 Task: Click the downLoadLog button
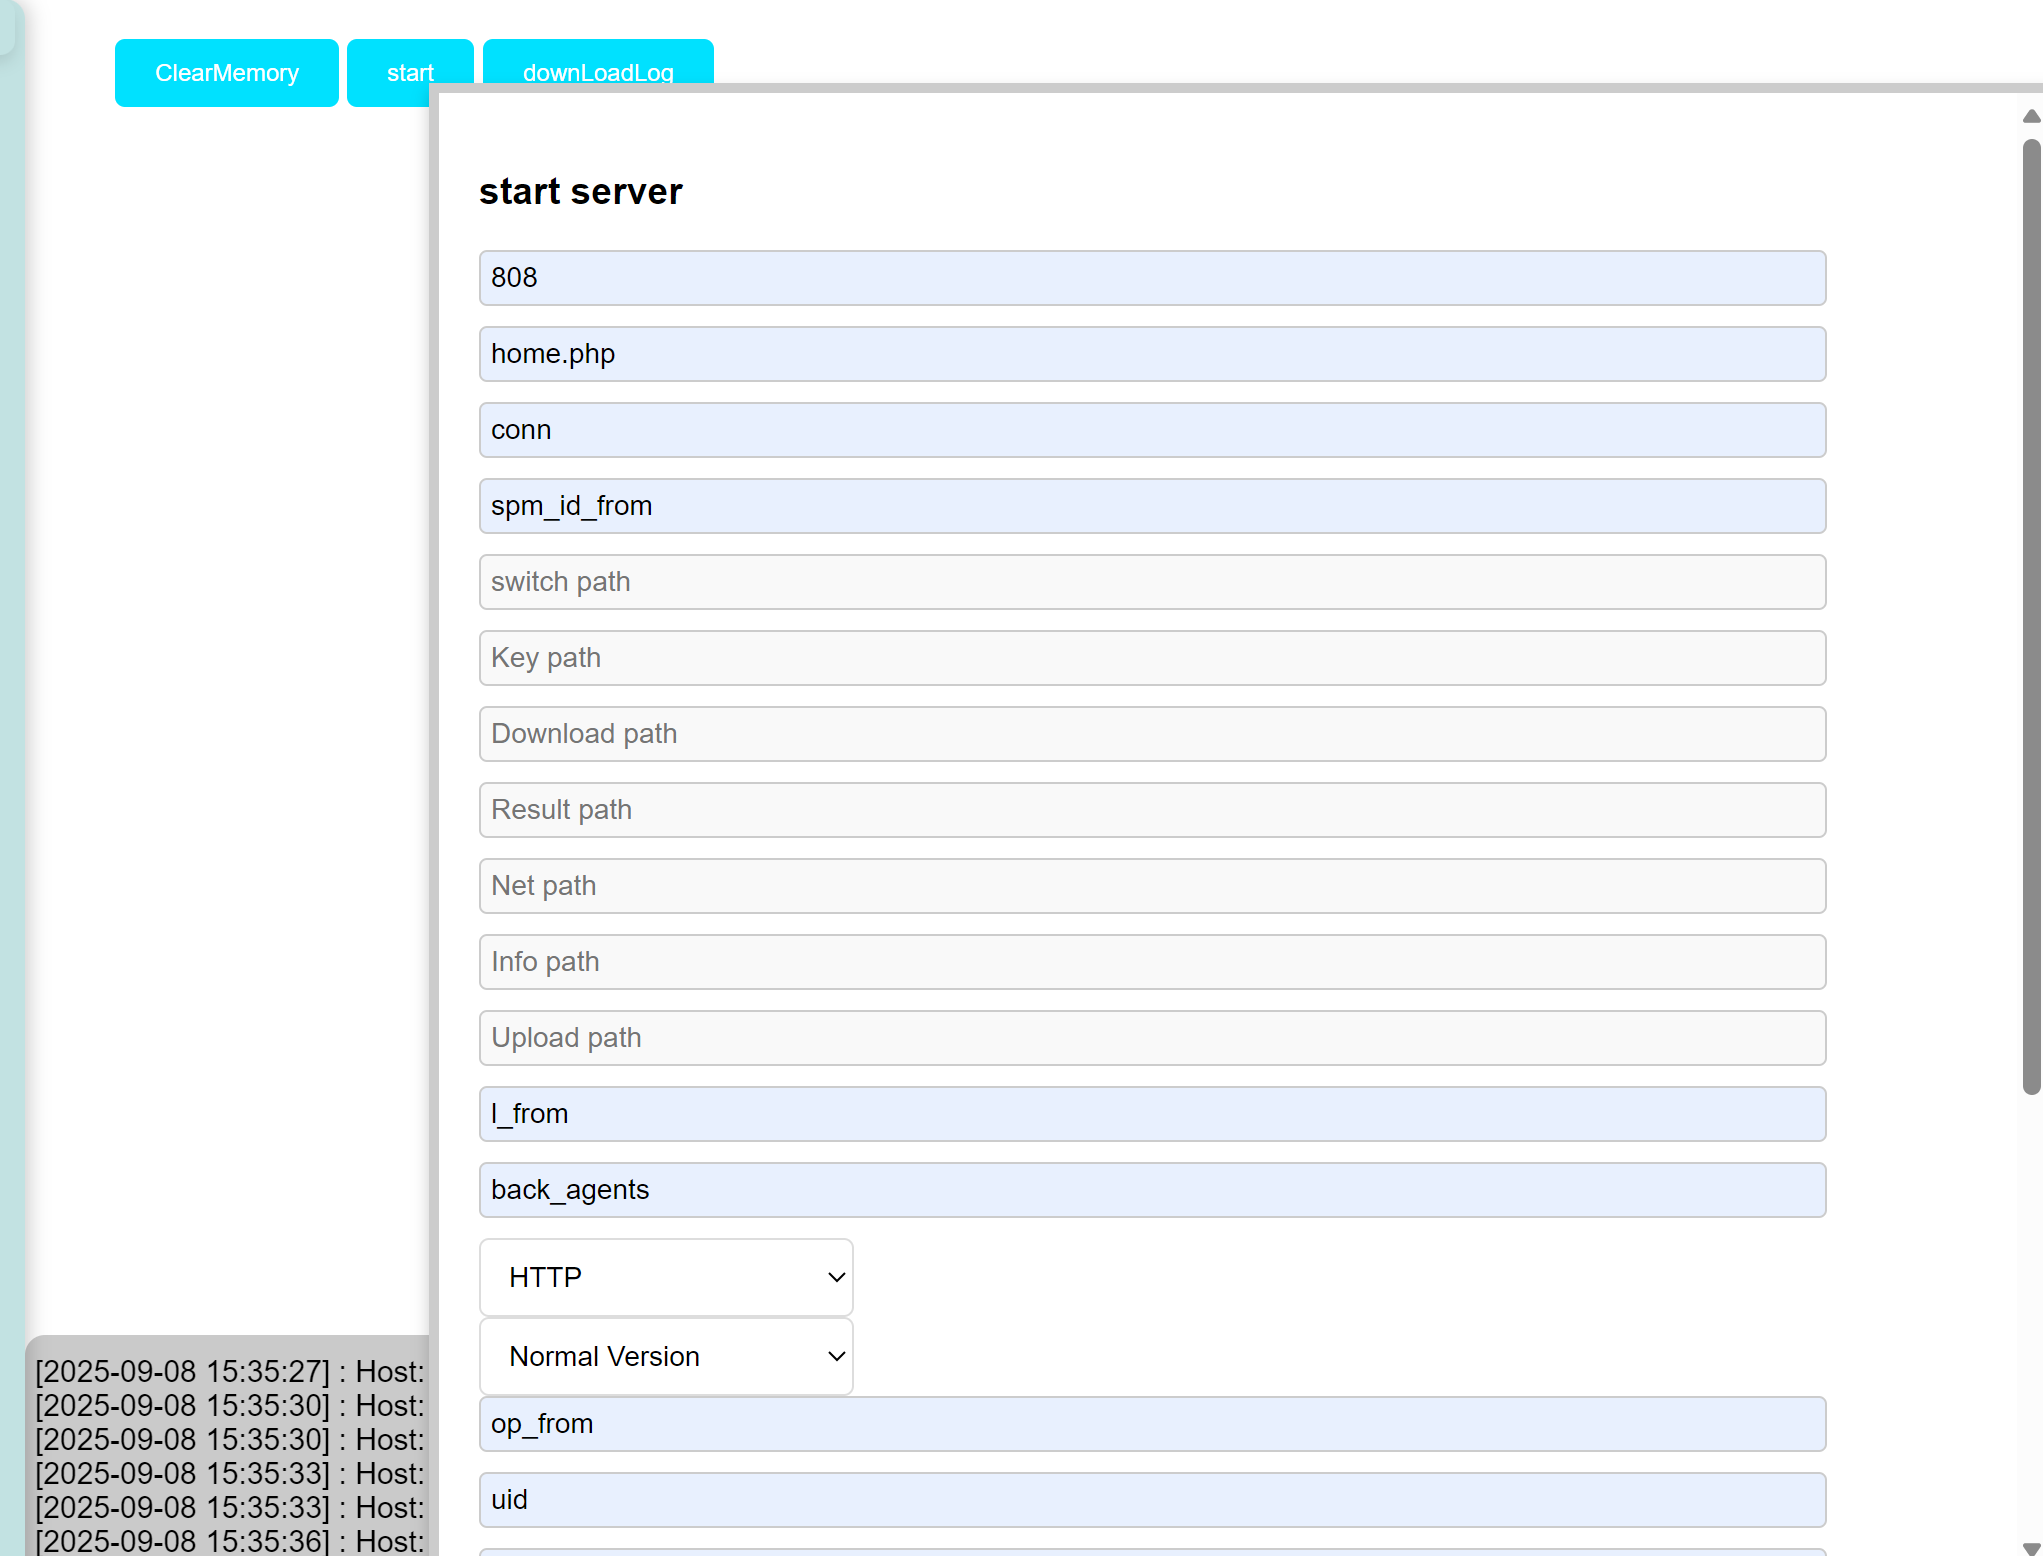point(597,62)
